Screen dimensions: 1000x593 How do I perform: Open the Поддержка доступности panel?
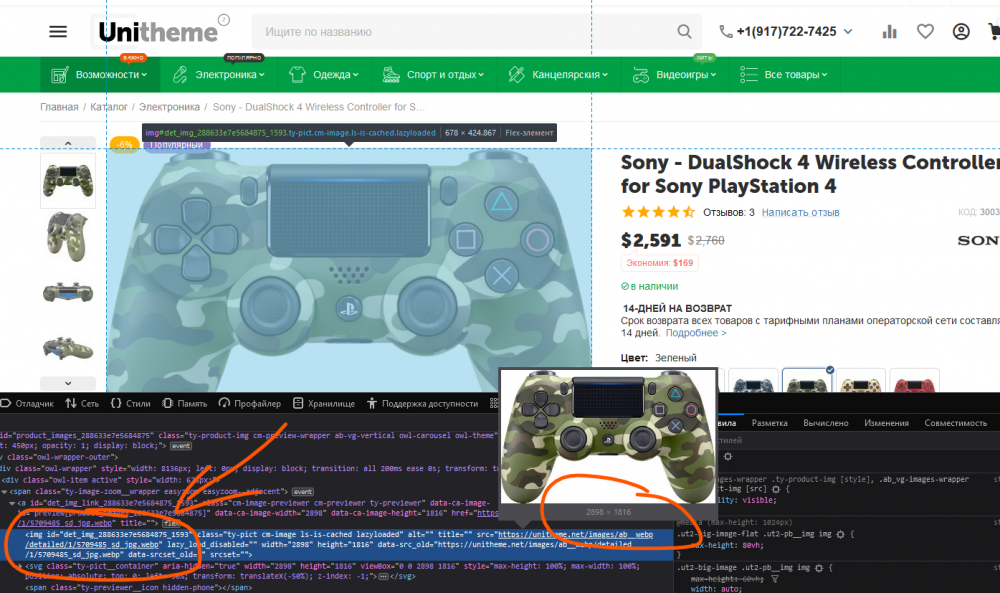(422, 403)
